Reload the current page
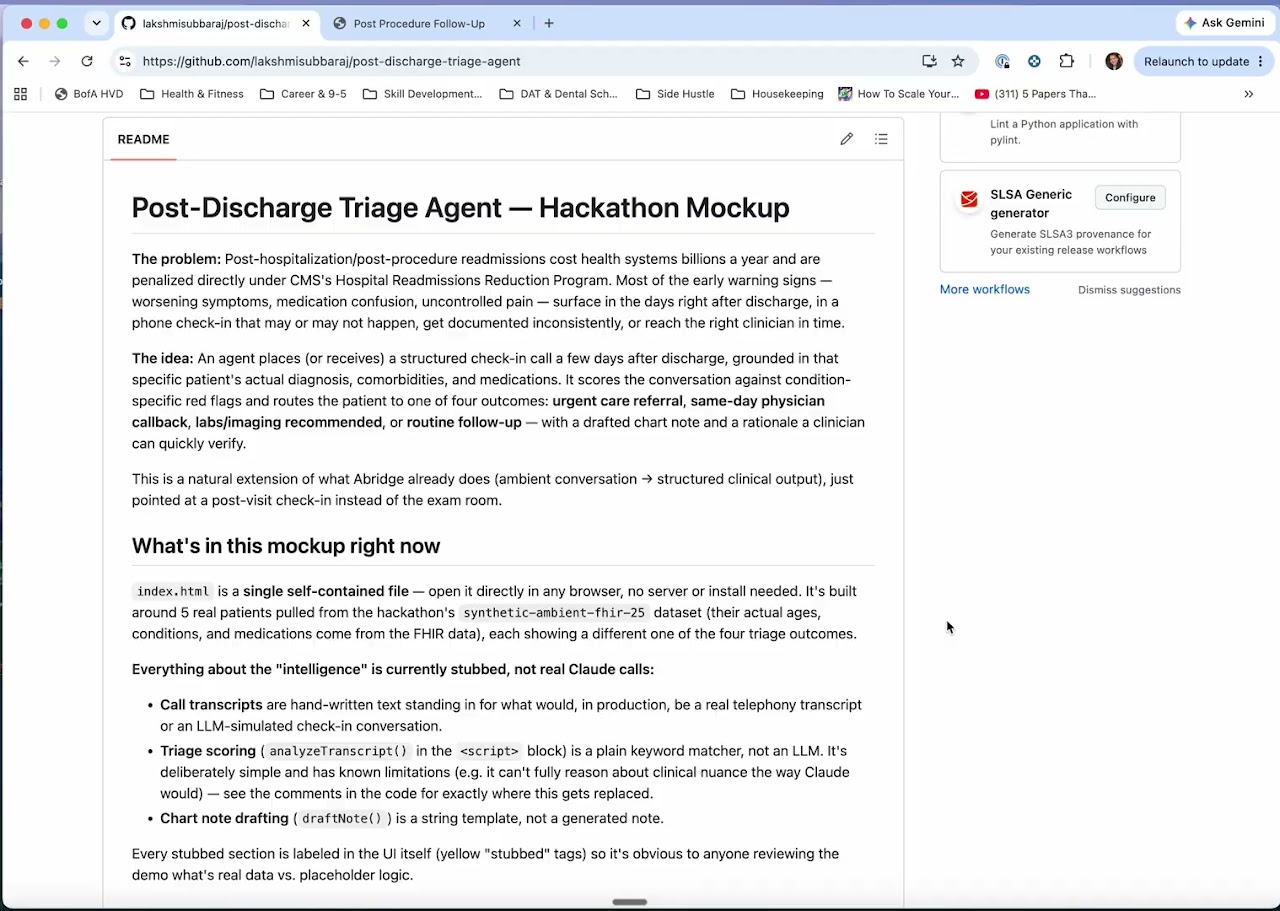The image size is (1280, 911). click(x=87, y=61)
